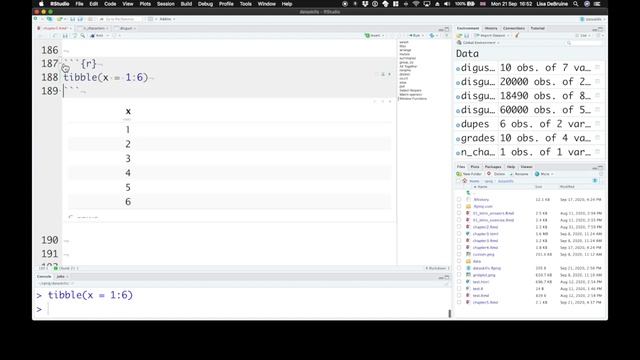
Task: Click the broom clear-environment icon
Action: (x=517, y=36)
